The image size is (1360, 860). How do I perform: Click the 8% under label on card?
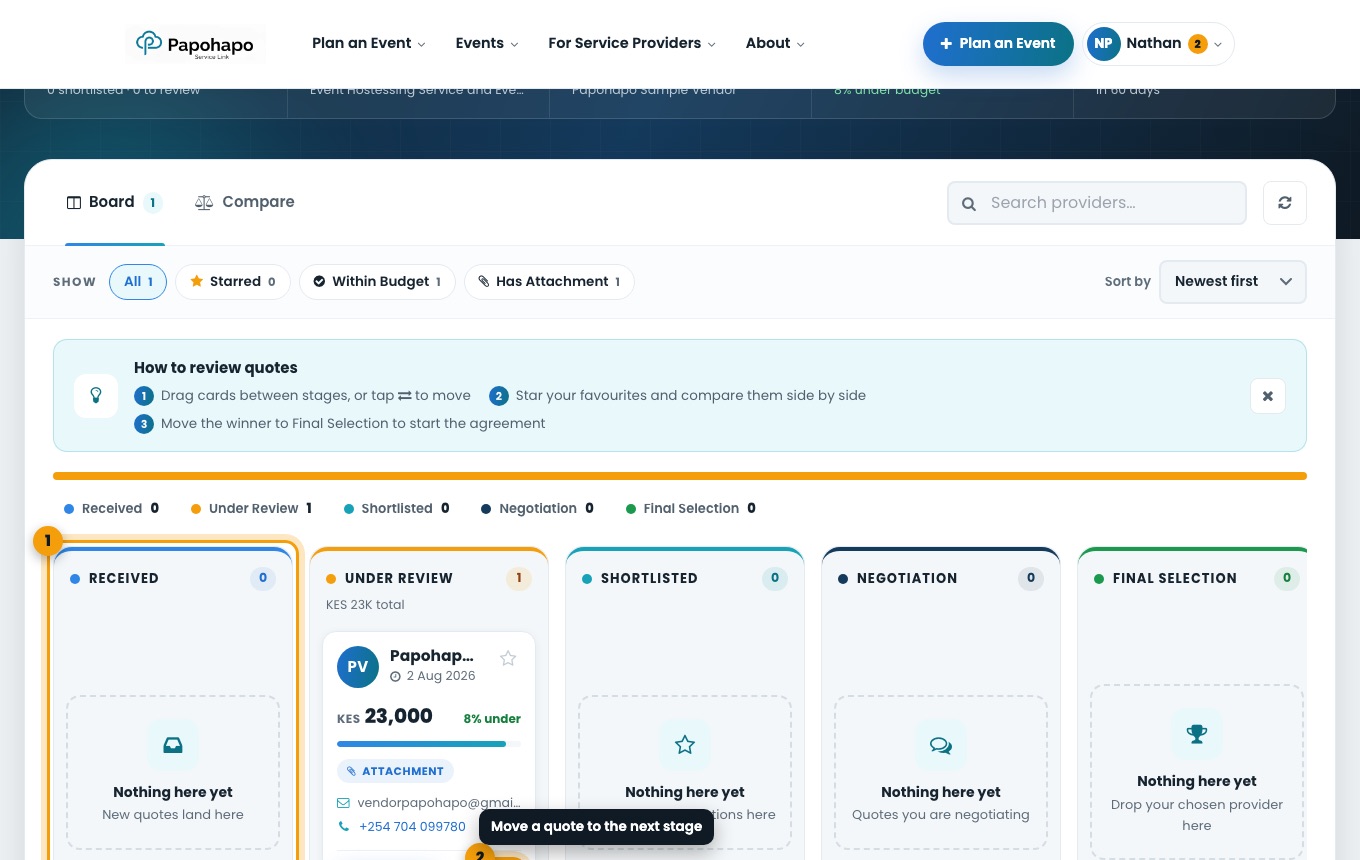[x=492, y=718]
